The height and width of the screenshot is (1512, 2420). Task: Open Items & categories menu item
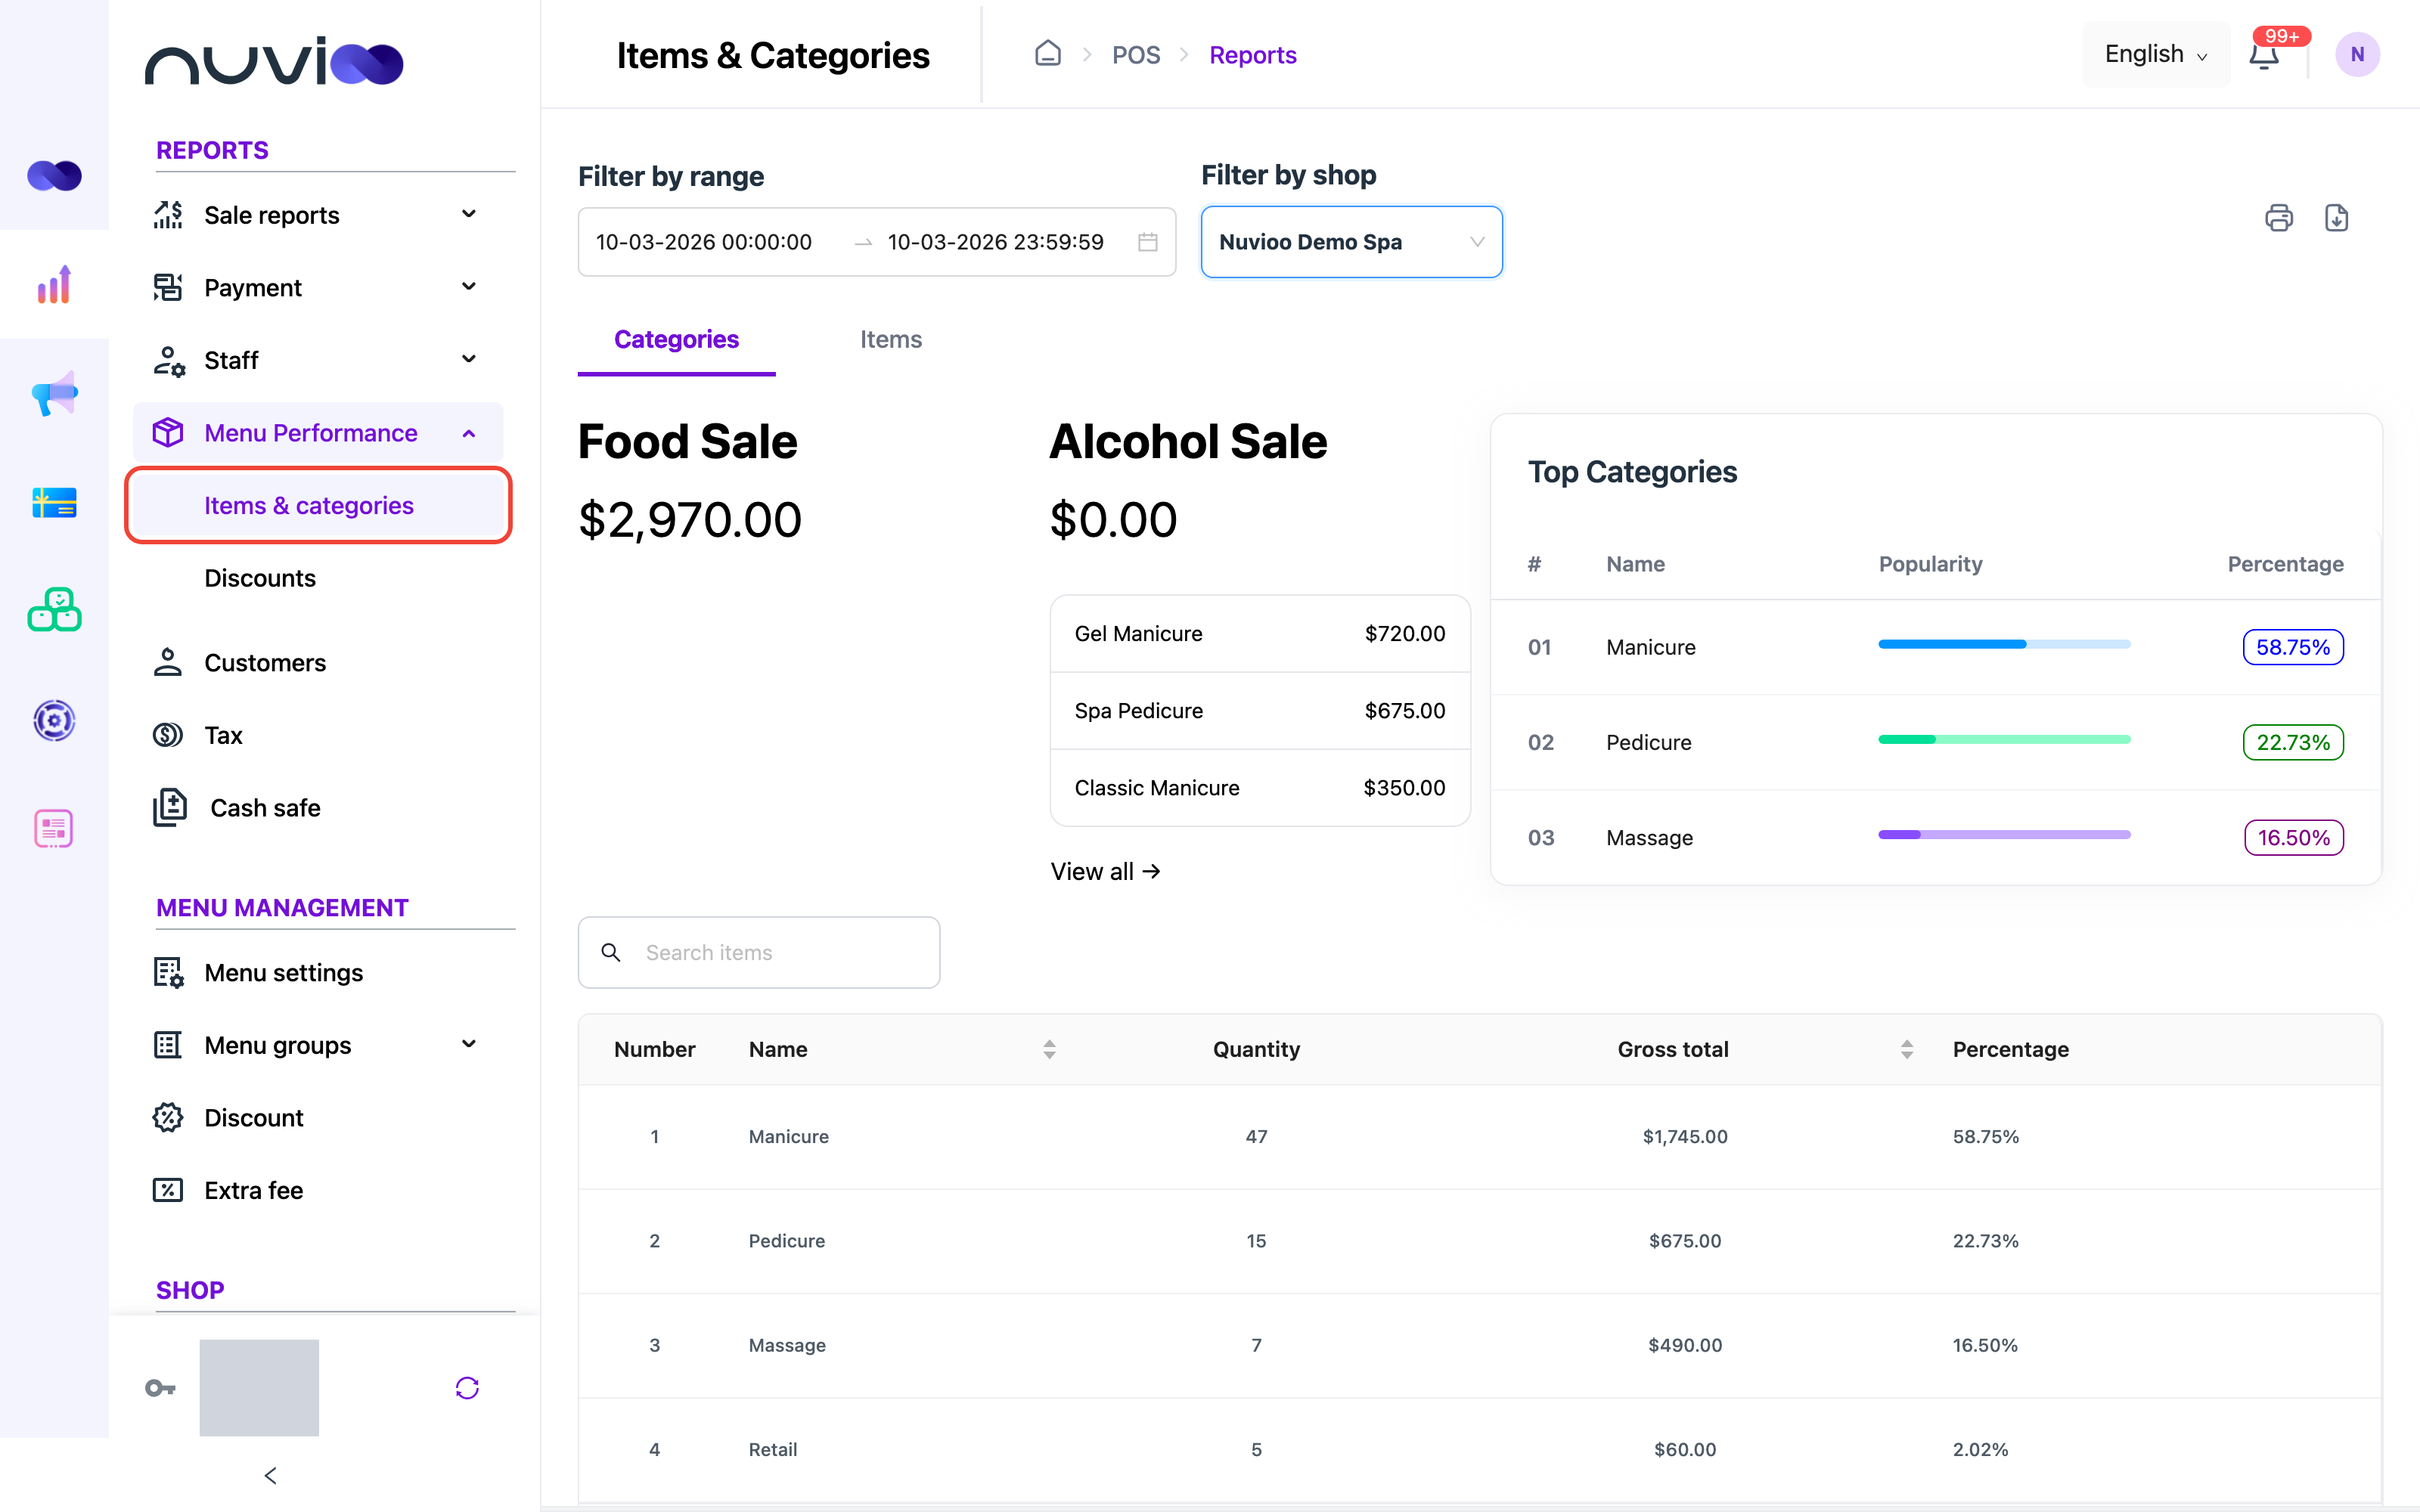[319, 506]
